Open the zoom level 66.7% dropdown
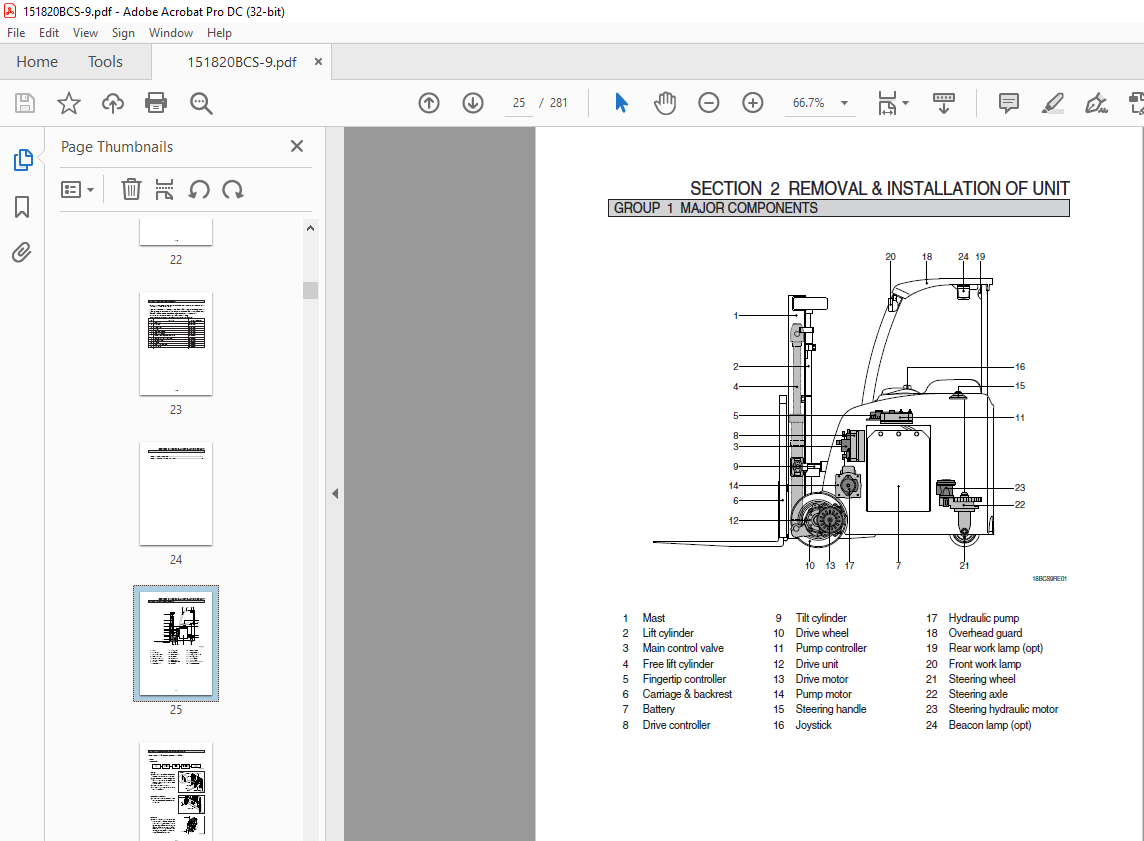Screen dimensions: 1144x841 pos(844,103)
